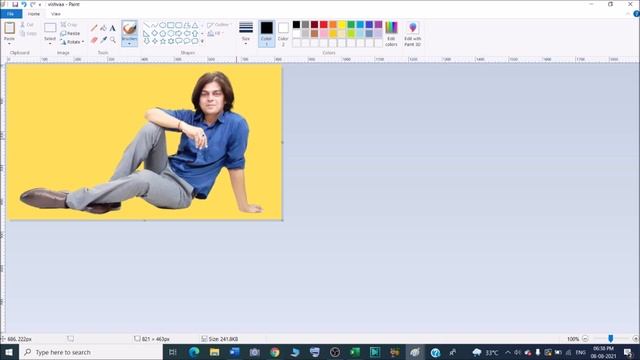Open Microsoft Edge from taskbar
Image resolution: width=640 pixels, height=360 pixels.
(194, 352)
